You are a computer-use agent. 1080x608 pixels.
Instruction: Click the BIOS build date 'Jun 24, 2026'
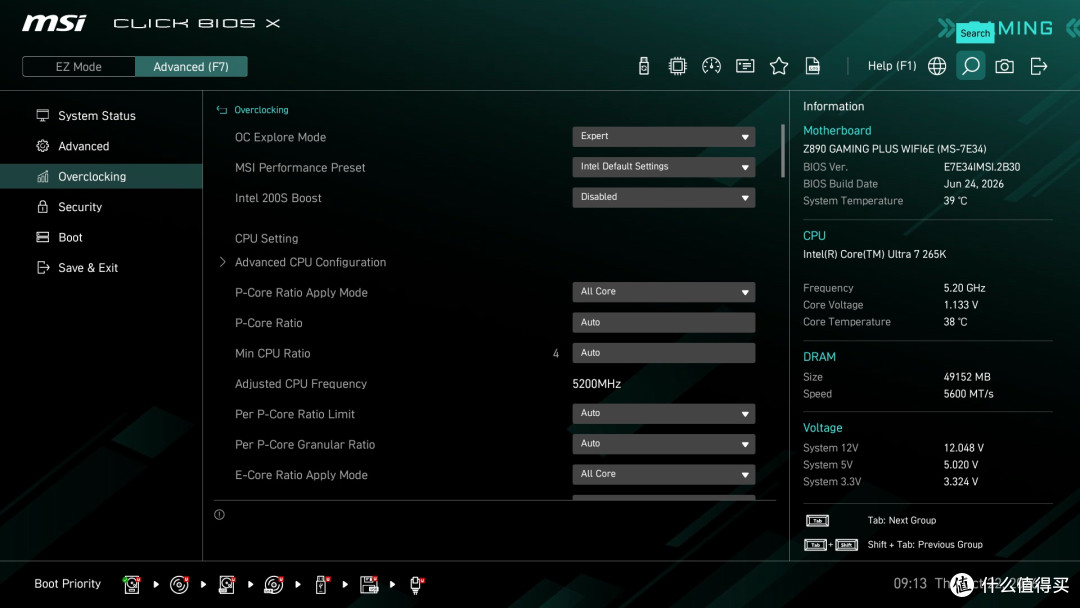tap(973, 184)
